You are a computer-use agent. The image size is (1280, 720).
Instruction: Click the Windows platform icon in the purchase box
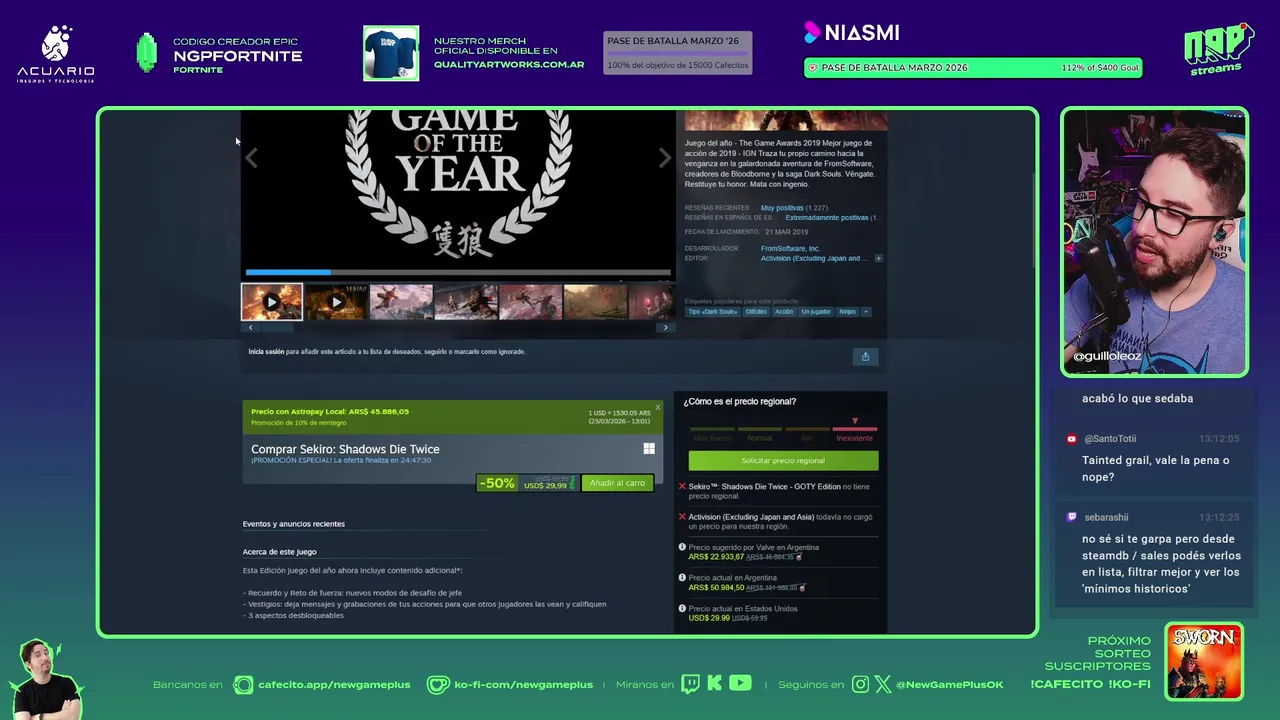tap(649, 449)
